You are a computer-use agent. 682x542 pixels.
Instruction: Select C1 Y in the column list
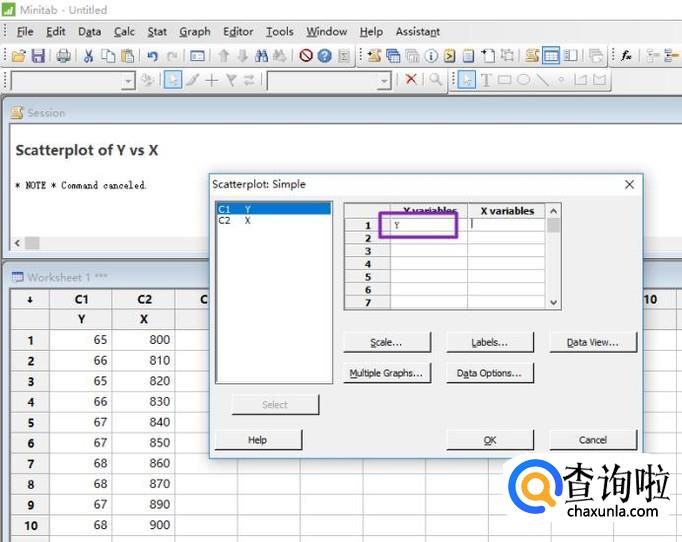tap(274, 209)
